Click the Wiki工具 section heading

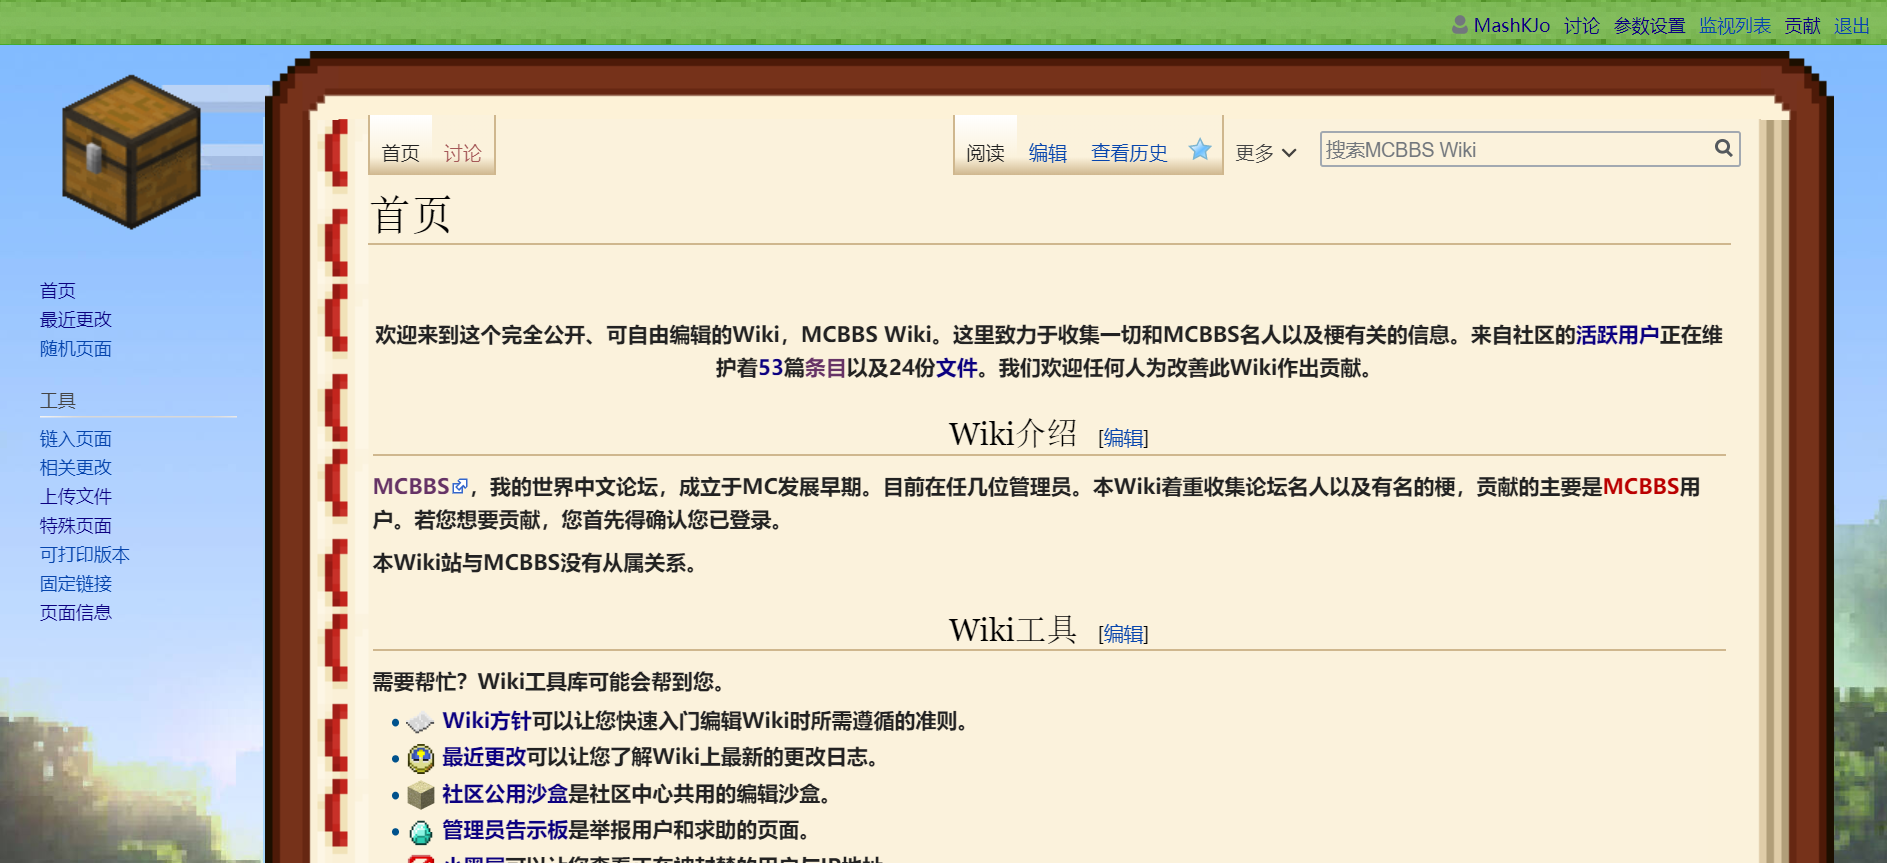(x=1013, y=630)
